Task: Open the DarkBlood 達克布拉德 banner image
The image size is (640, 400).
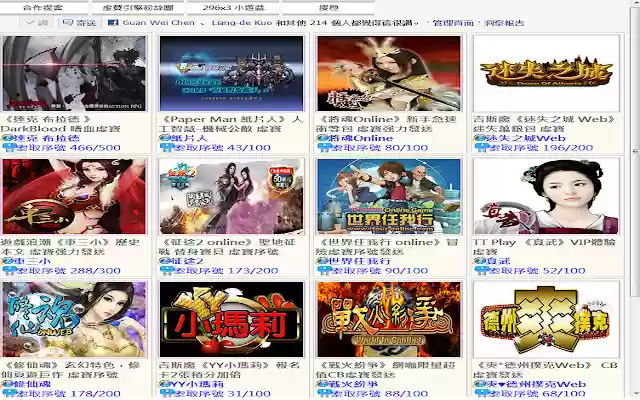Action: click(x=74, y=73)
